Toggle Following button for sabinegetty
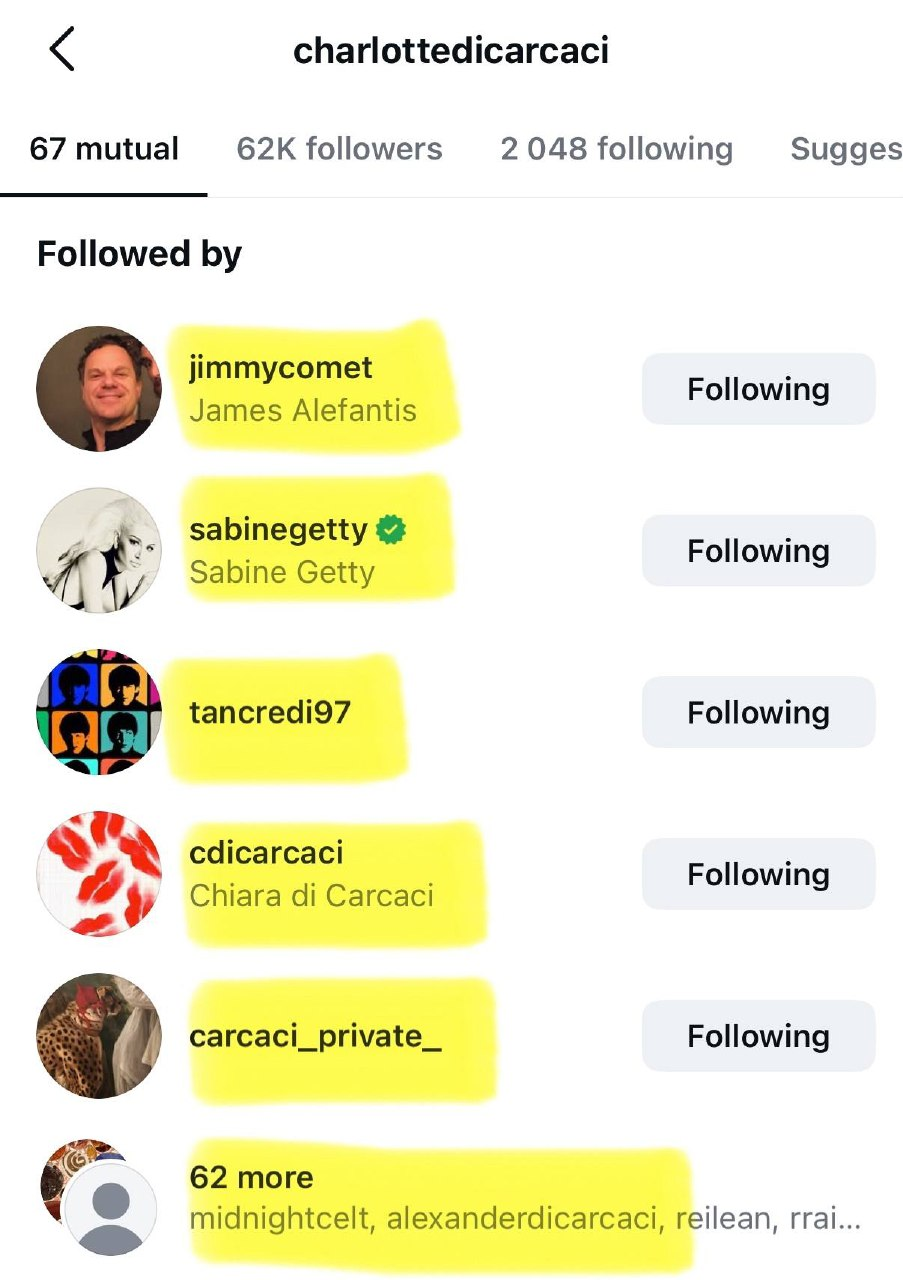This screenshot has width=903, height=1280. pyautogui.click(x=758, y=551)
